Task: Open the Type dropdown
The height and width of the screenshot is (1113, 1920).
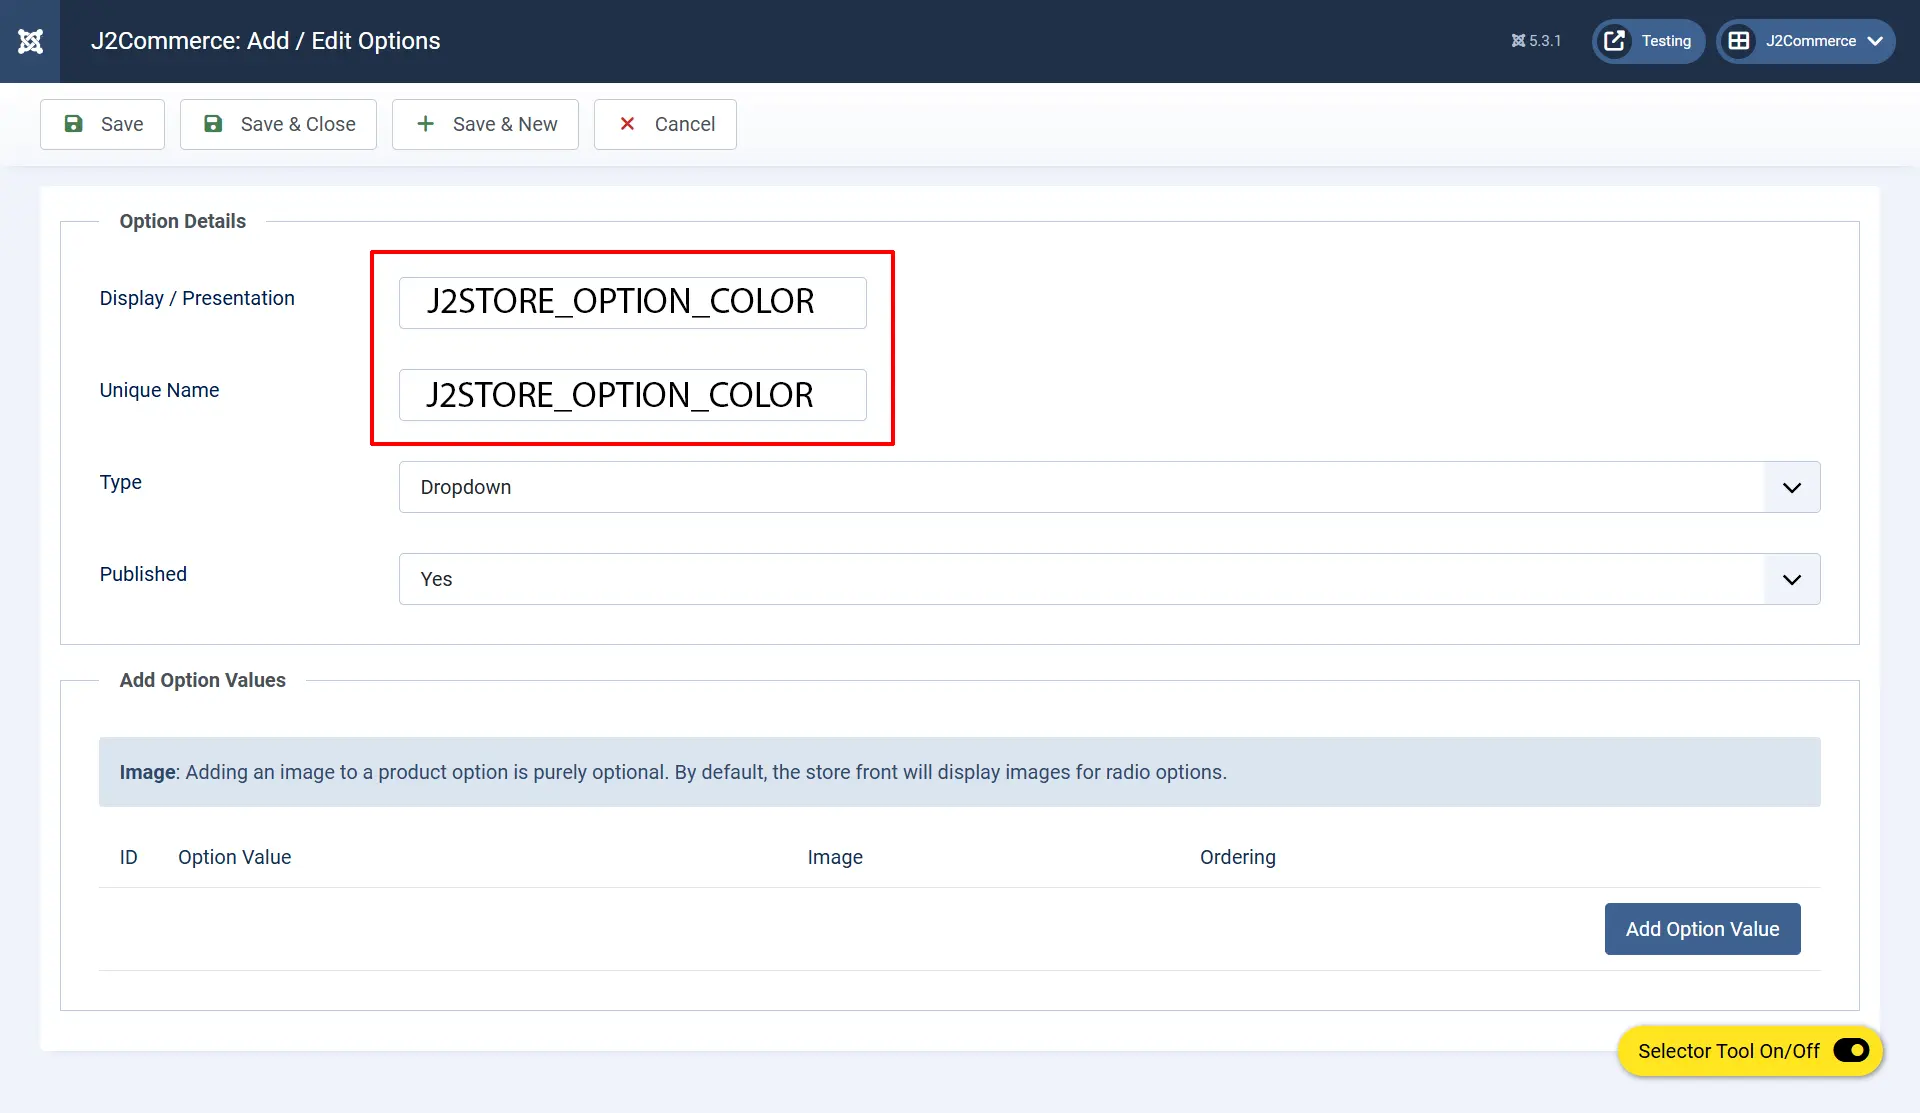Action: [x=1109, y=487]
